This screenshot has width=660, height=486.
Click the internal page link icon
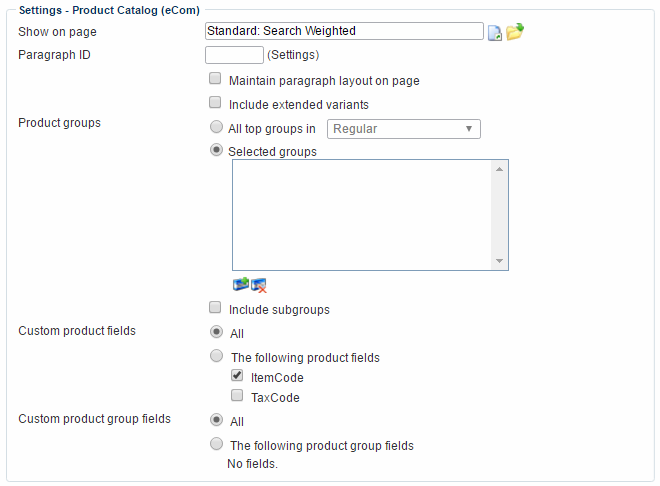(x=495, y=32)
